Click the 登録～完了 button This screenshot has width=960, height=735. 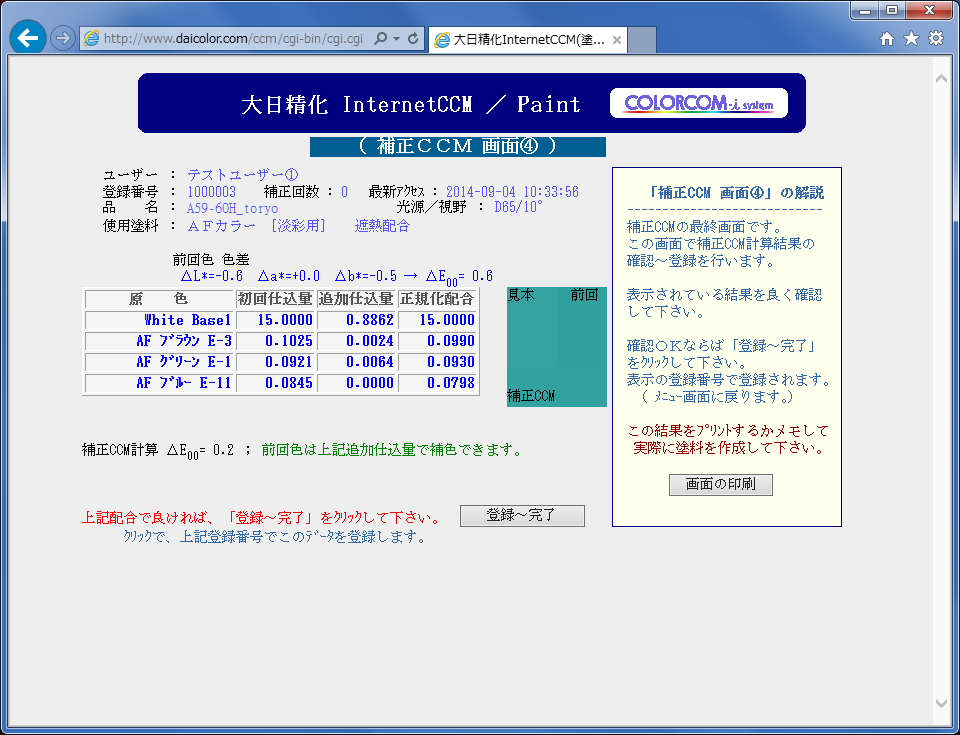(522, 516)
